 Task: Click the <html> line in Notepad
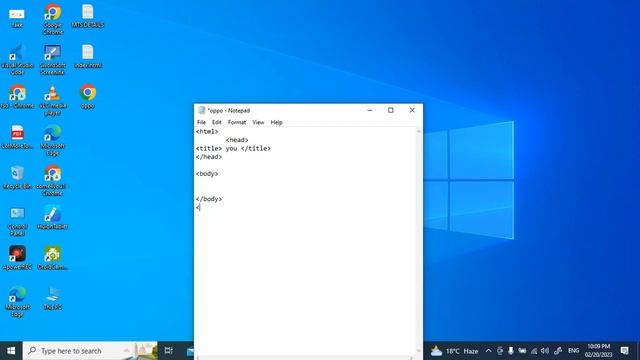click(207, 131)
